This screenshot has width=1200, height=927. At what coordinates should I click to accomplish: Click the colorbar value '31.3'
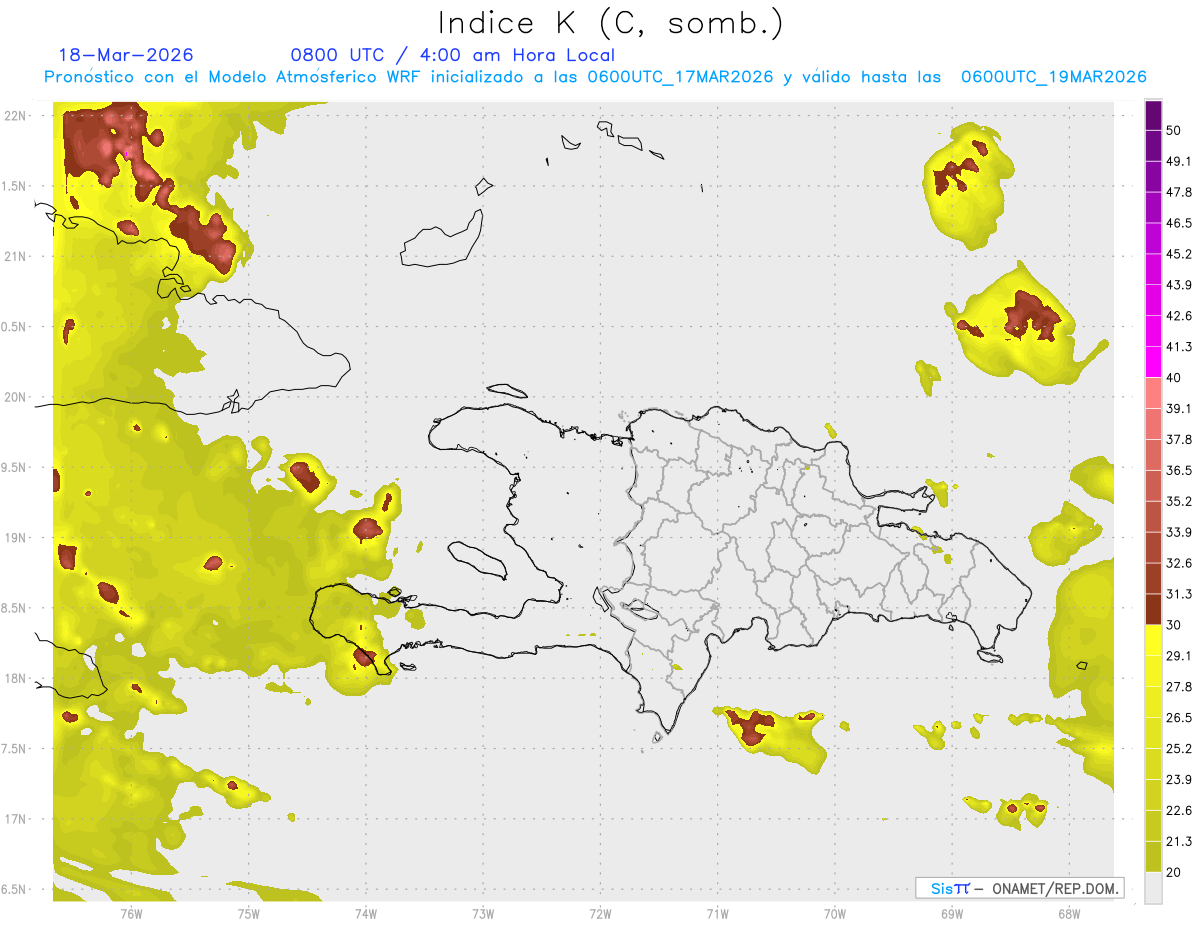click(1179, 594)
